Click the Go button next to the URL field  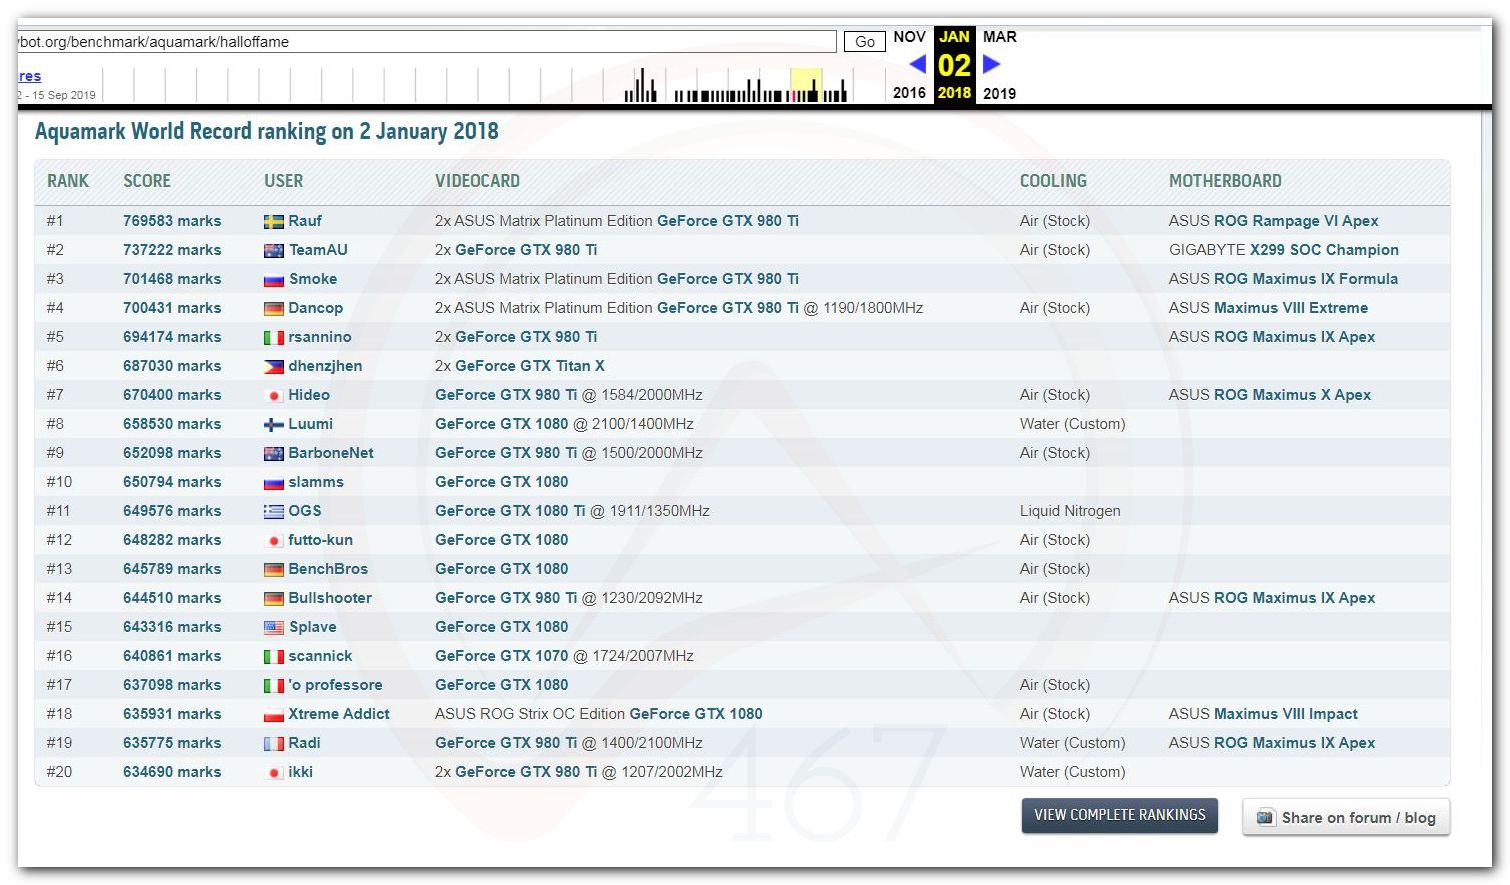865,42
